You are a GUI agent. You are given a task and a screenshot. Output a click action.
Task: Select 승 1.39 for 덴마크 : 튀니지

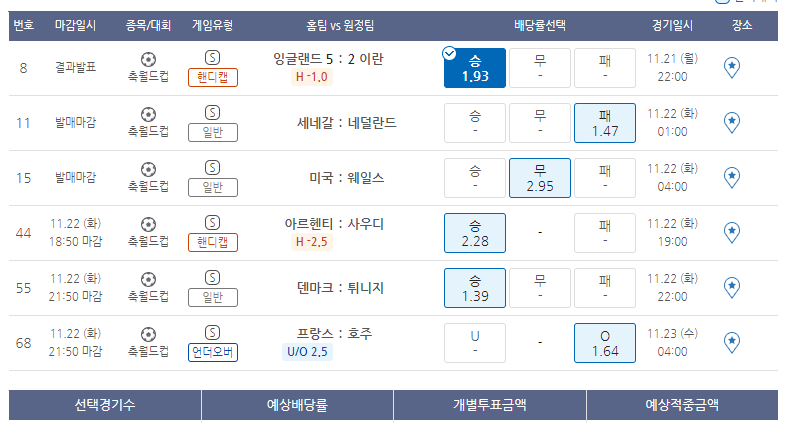pos(475,288)
